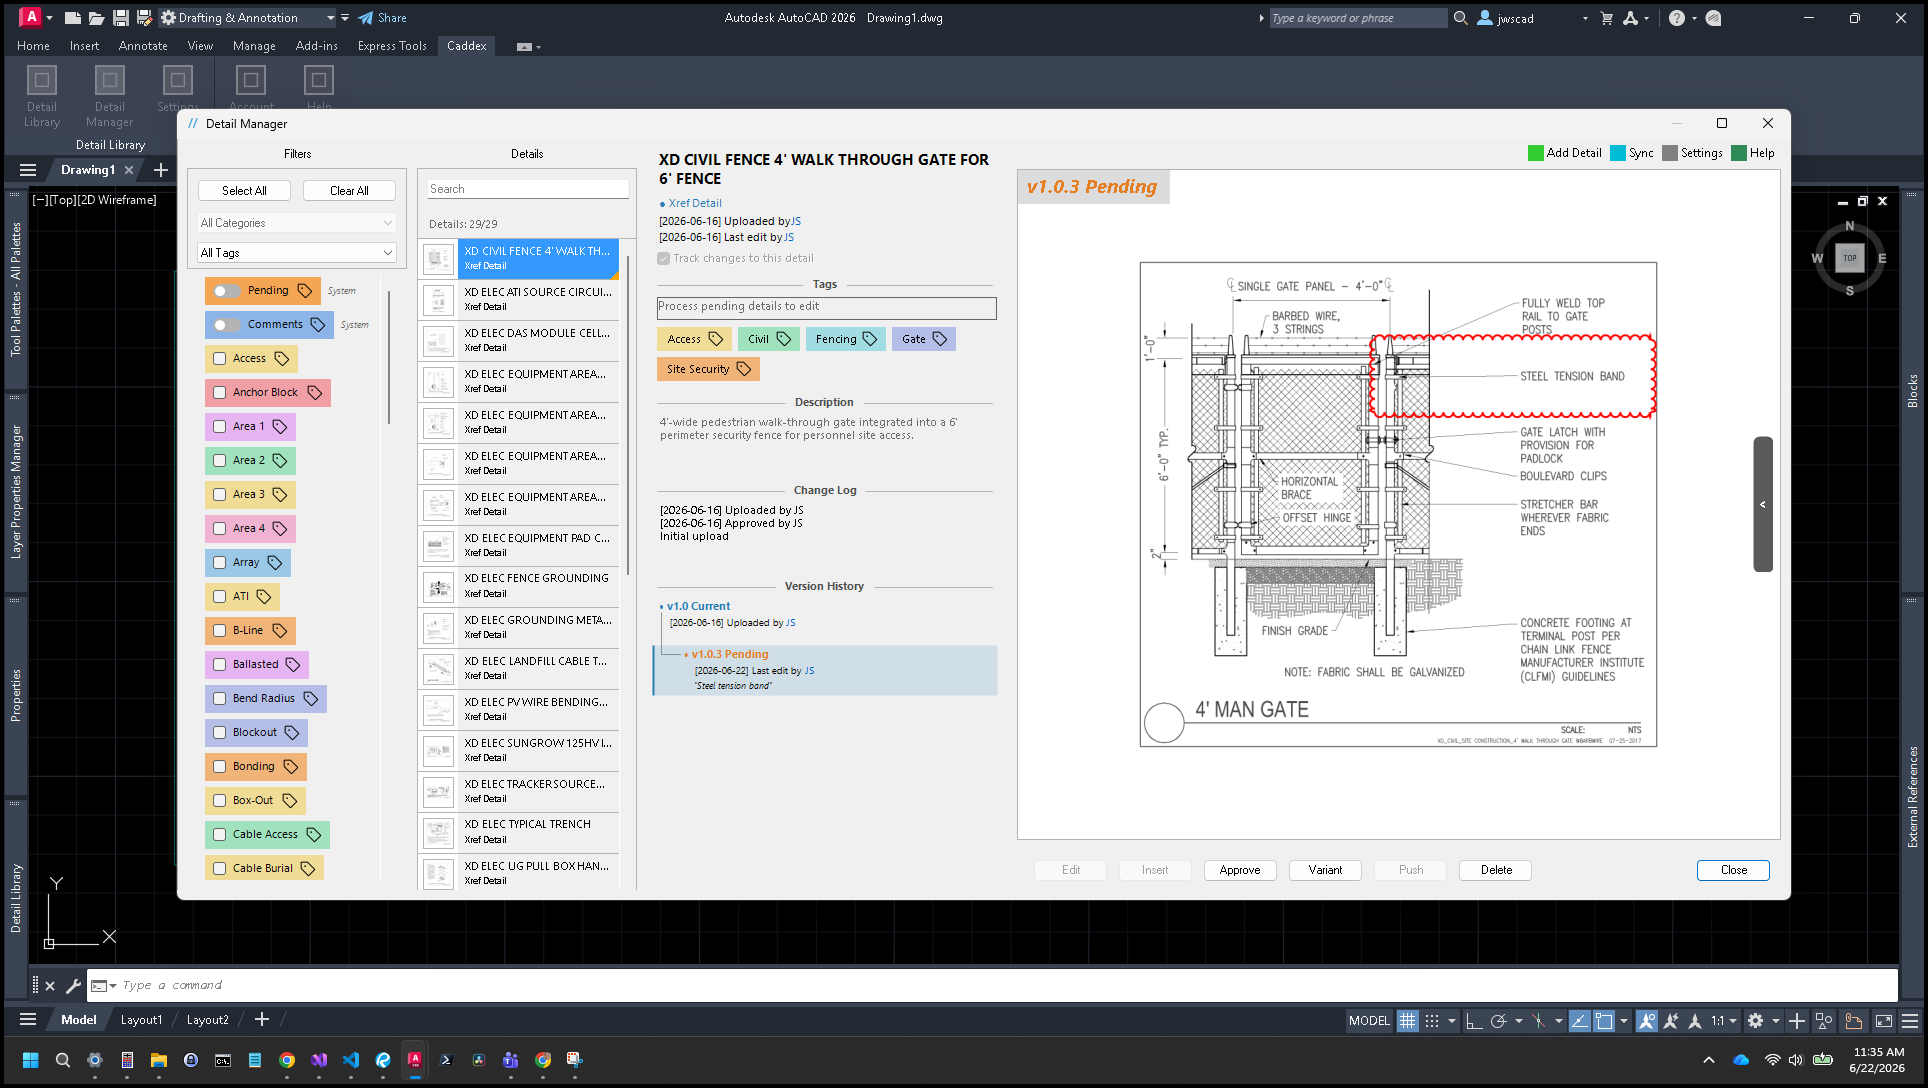Check the Access tag filter checkbox
The height and width of the screenshot is (1088, 1928).
pos(220,359)
